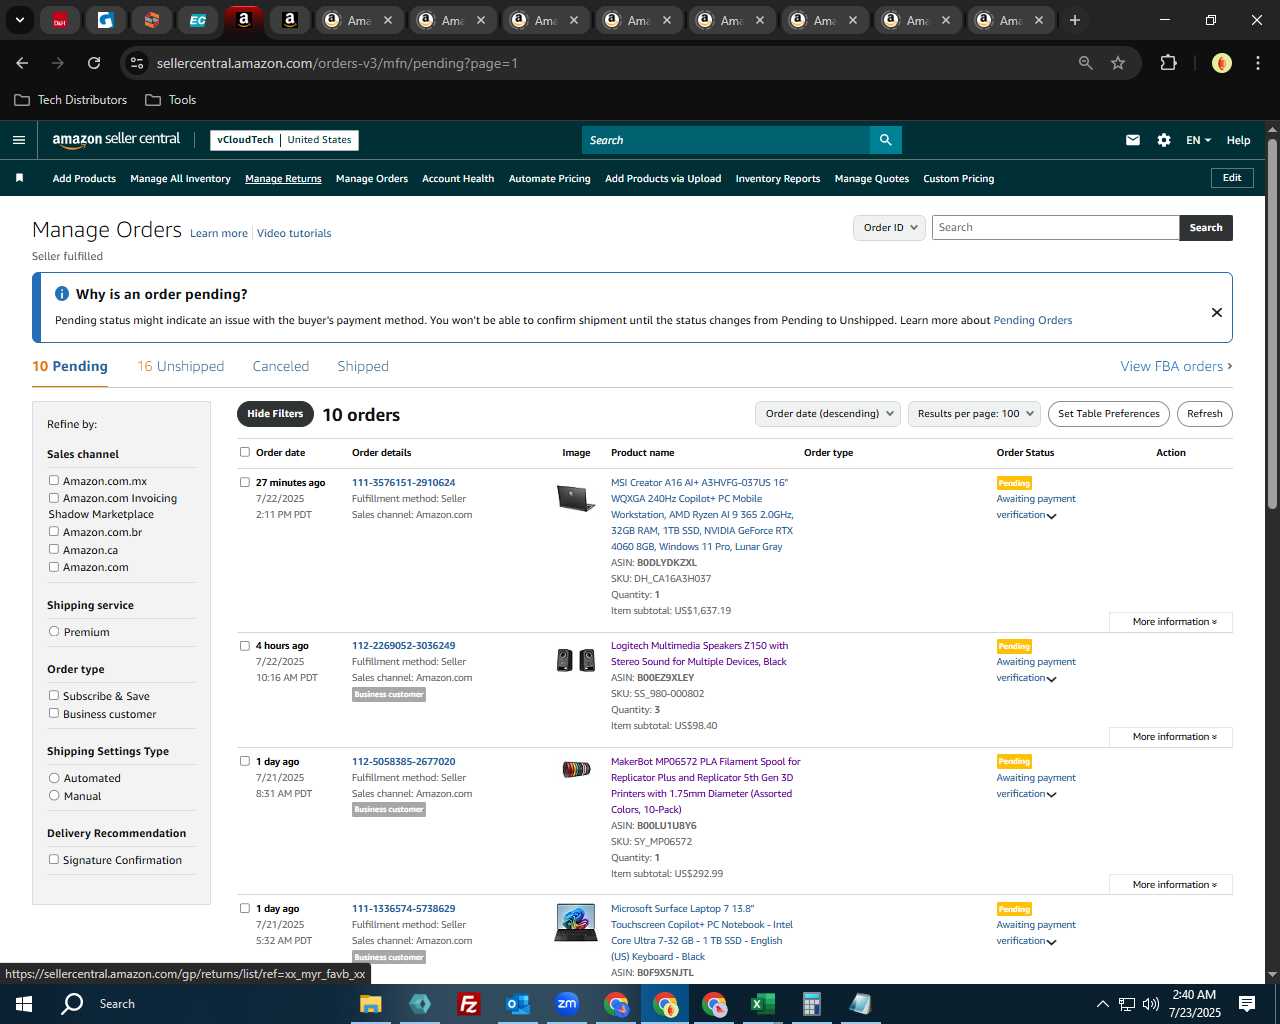Check the Signature Confirmation filter
The width and height of the screenshot is (1280, 1024).
(54, 859)
